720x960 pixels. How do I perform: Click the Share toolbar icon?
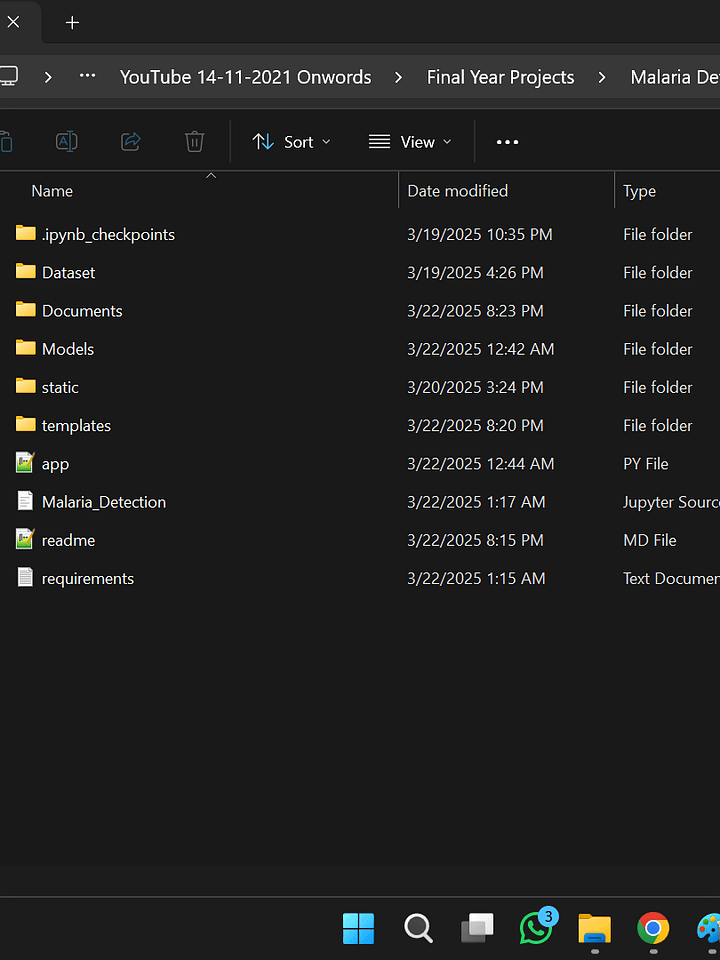click(130, 141)
